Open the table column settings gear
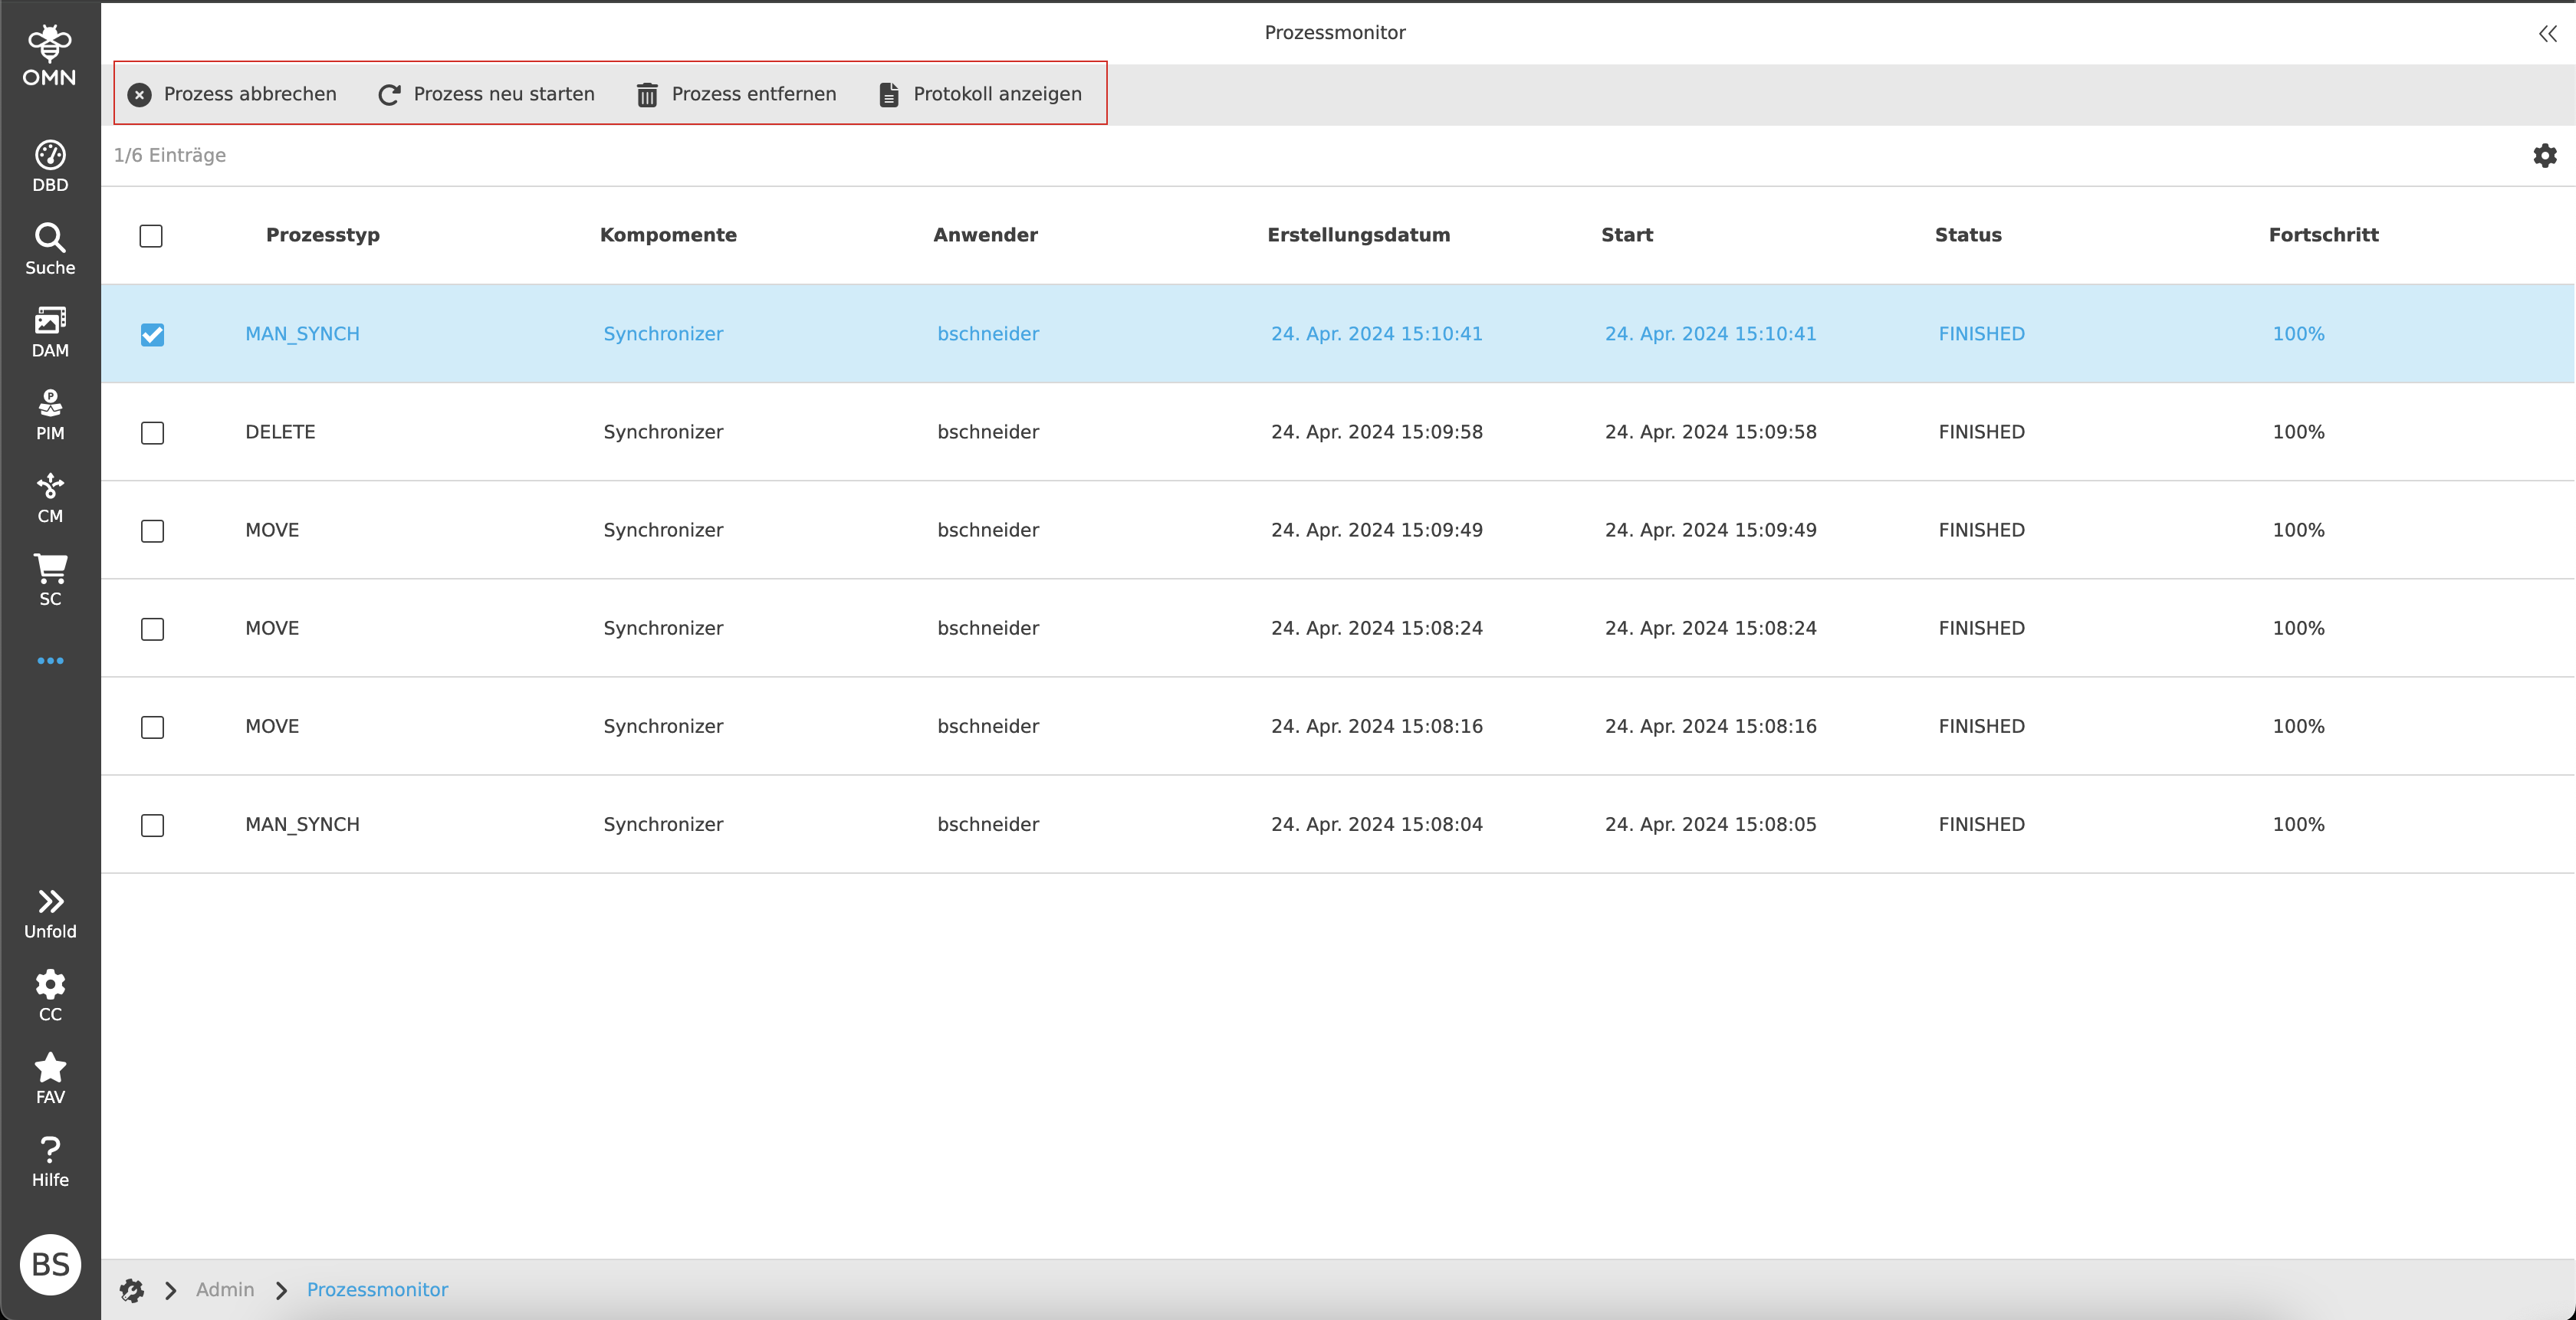This screenshot has height=1320, width=2576. [x=2545, y=155]
